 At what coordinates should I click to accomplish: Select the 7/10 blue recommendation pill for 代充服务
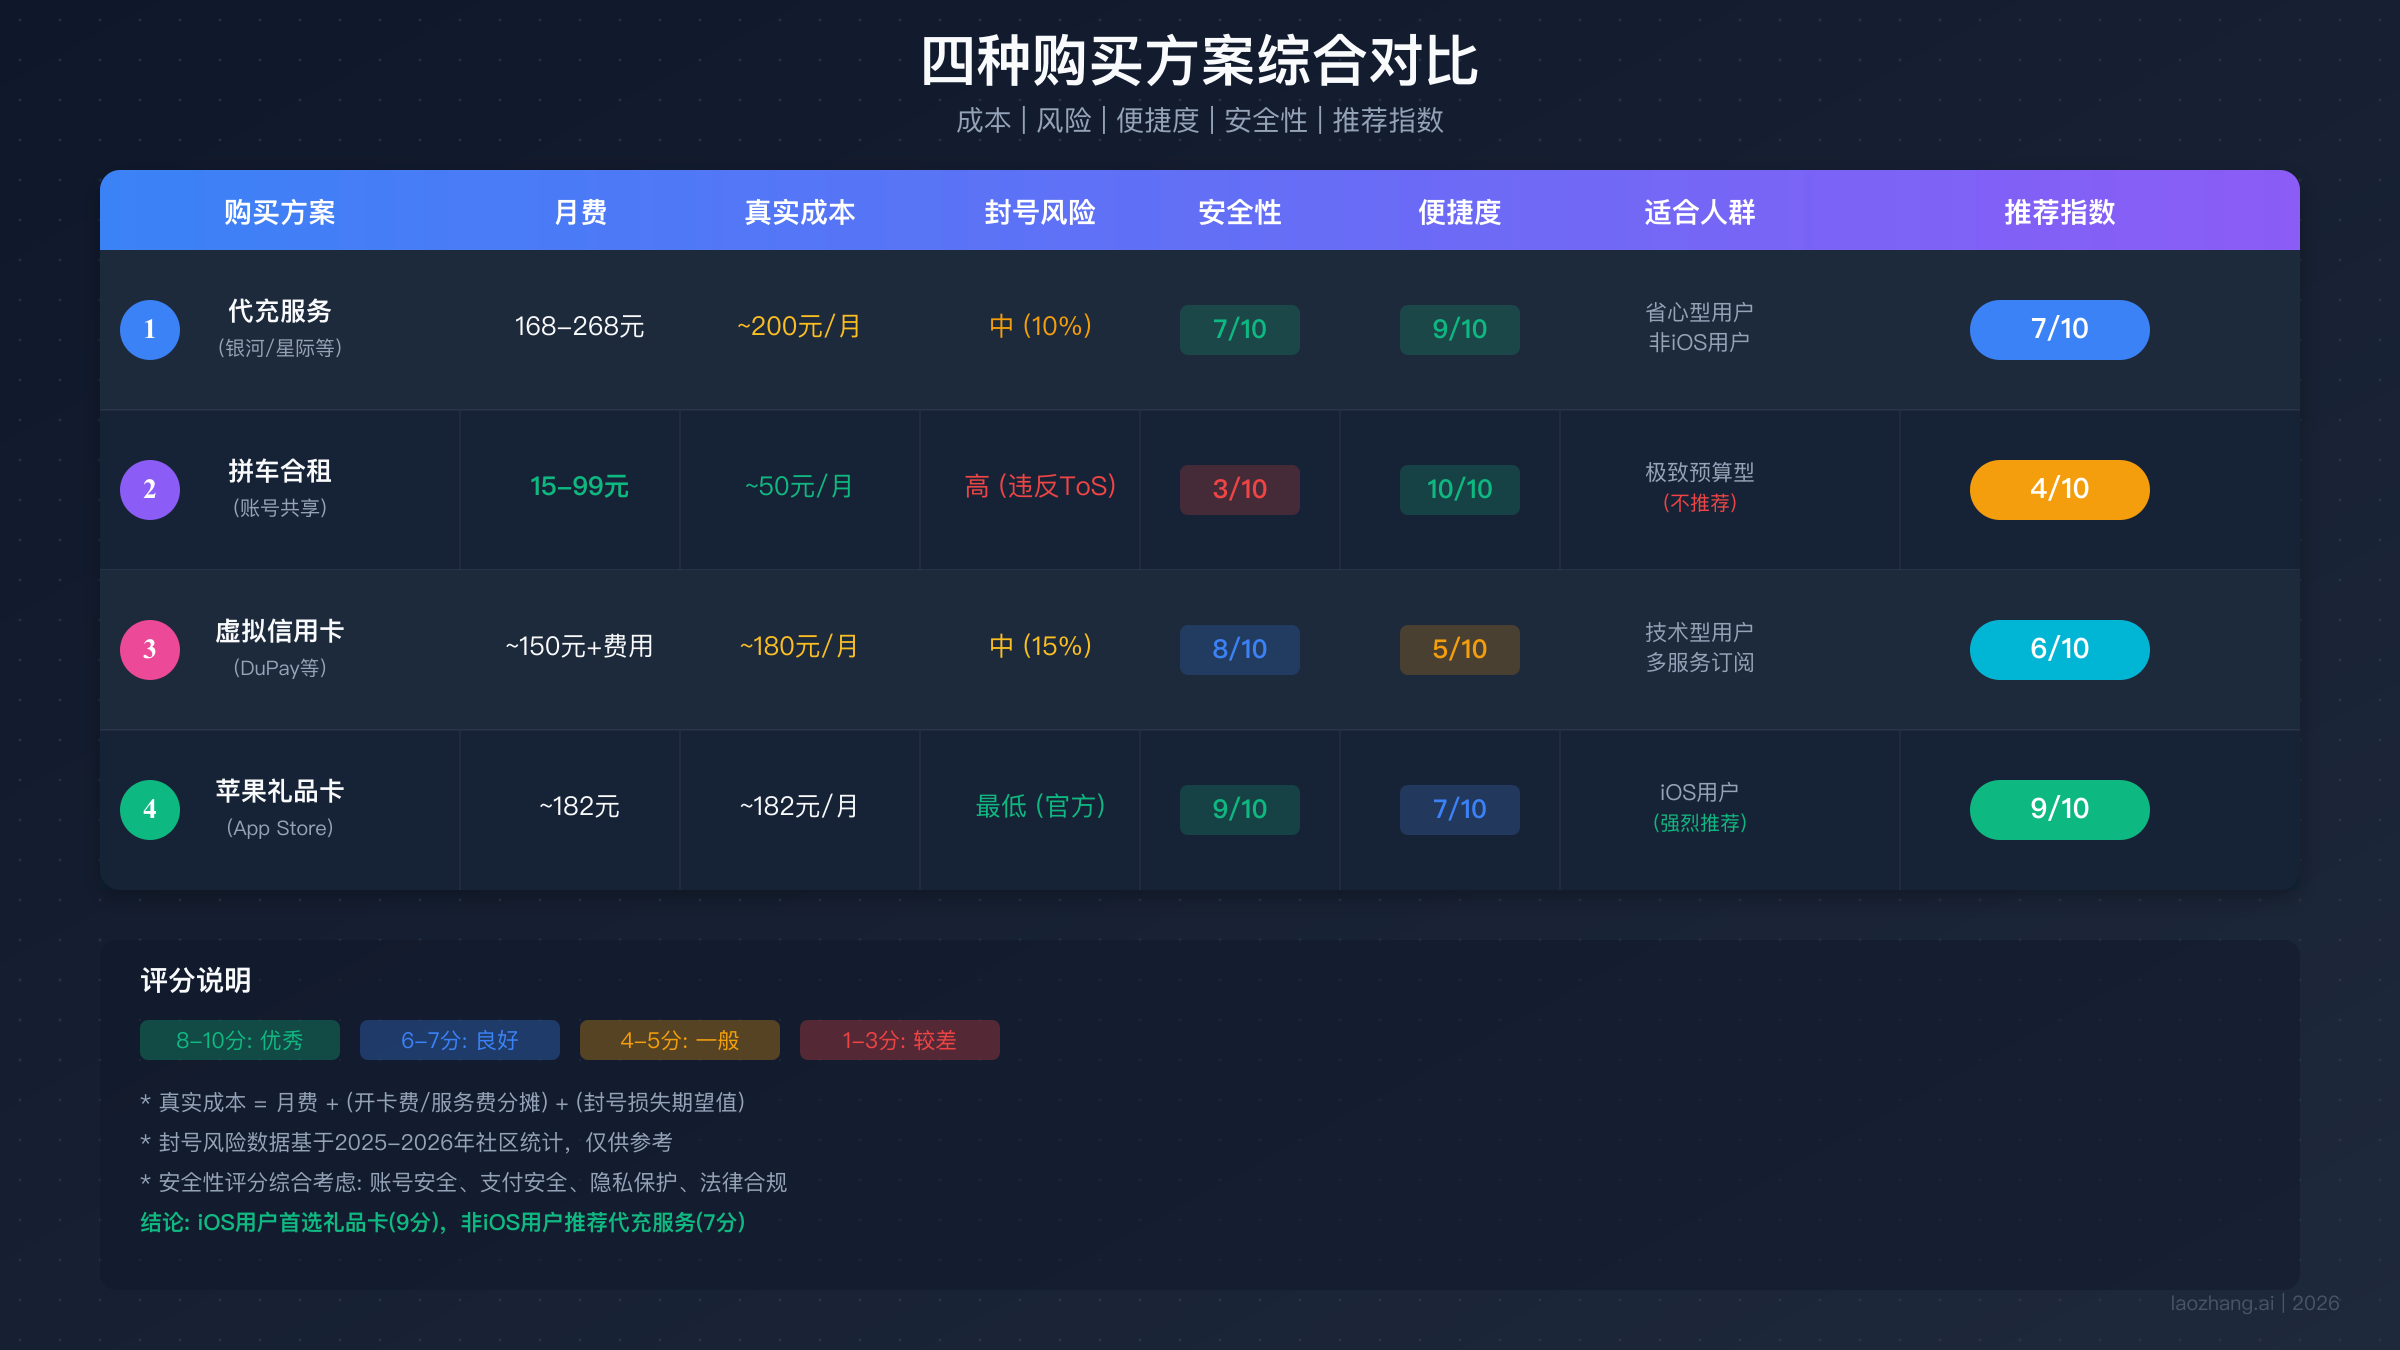2058,329
